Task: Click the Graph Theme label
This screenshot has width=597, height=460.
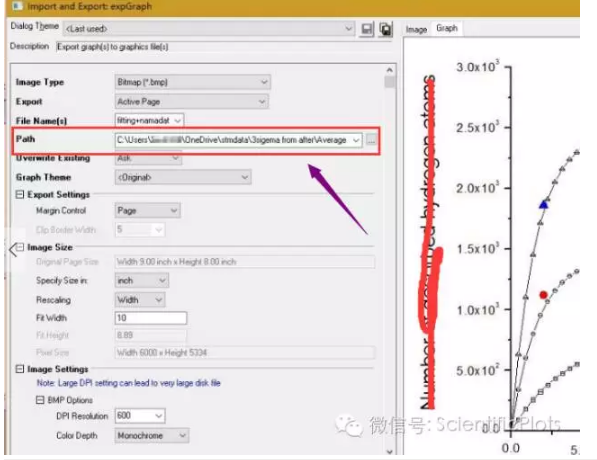Action: coord(43,177)
